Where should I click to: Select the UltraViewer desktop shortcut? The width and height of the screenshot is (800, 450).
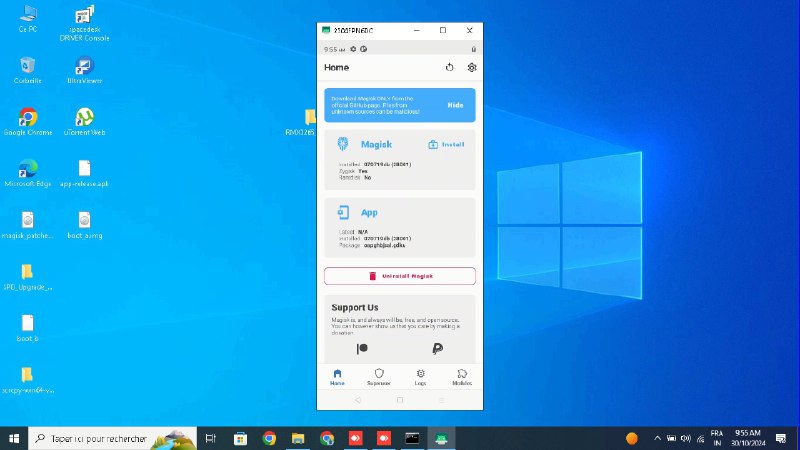(84, 70)
